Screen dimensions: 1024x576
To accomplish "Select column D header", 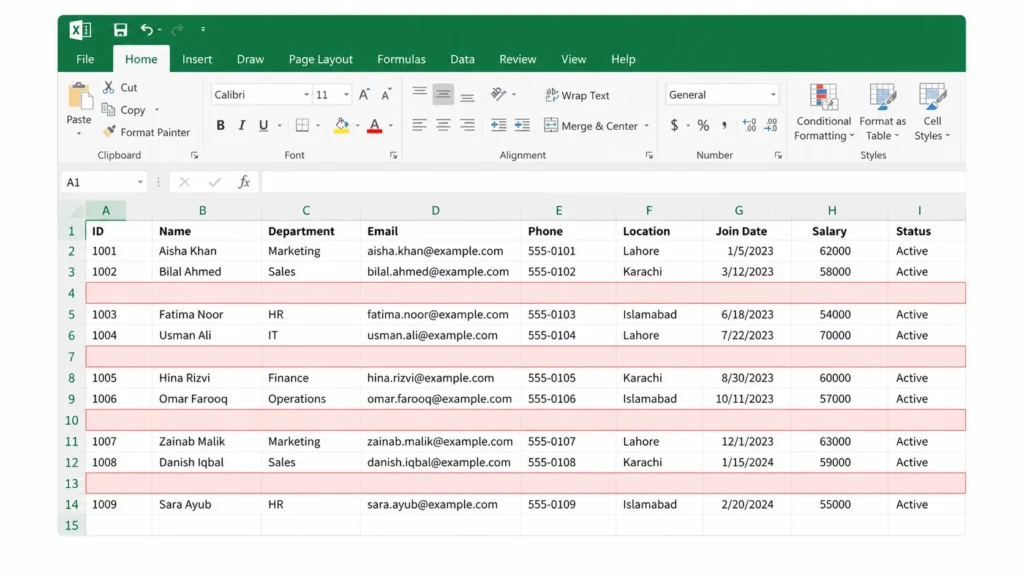I will click(436, 210).
